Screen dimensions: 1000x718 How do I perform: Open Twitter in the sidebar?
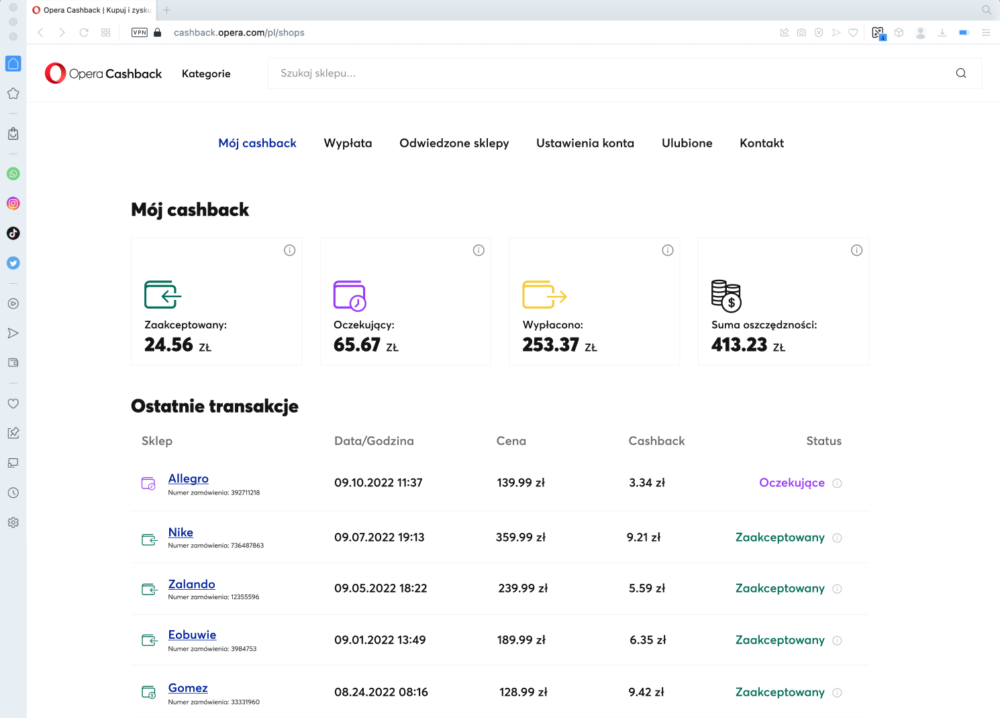[13, 263]
